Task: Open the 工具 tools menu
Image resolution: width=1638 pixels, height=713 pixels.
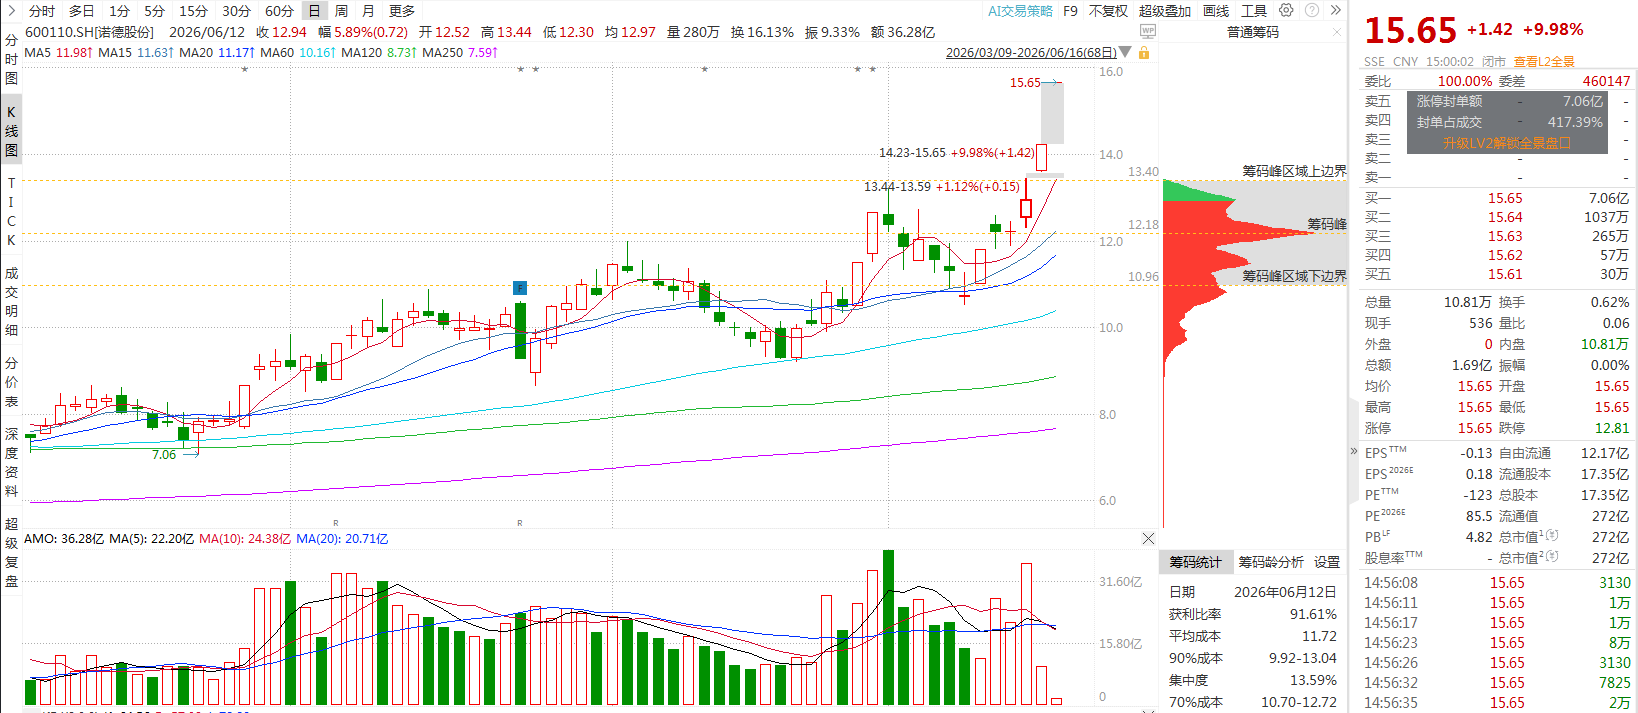Action: 1254,10
